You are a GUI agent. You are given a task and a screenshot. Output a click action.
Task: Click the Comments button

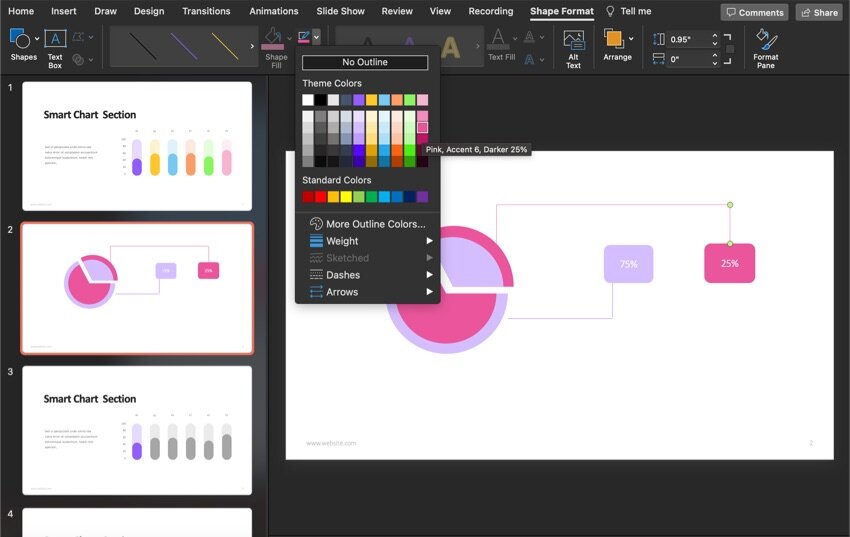(754, 12)
